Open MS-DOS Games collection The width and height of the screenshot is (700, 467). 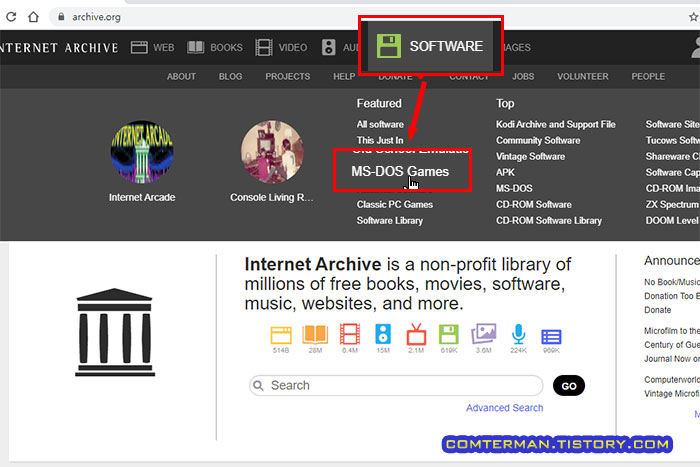pos(400,171)
